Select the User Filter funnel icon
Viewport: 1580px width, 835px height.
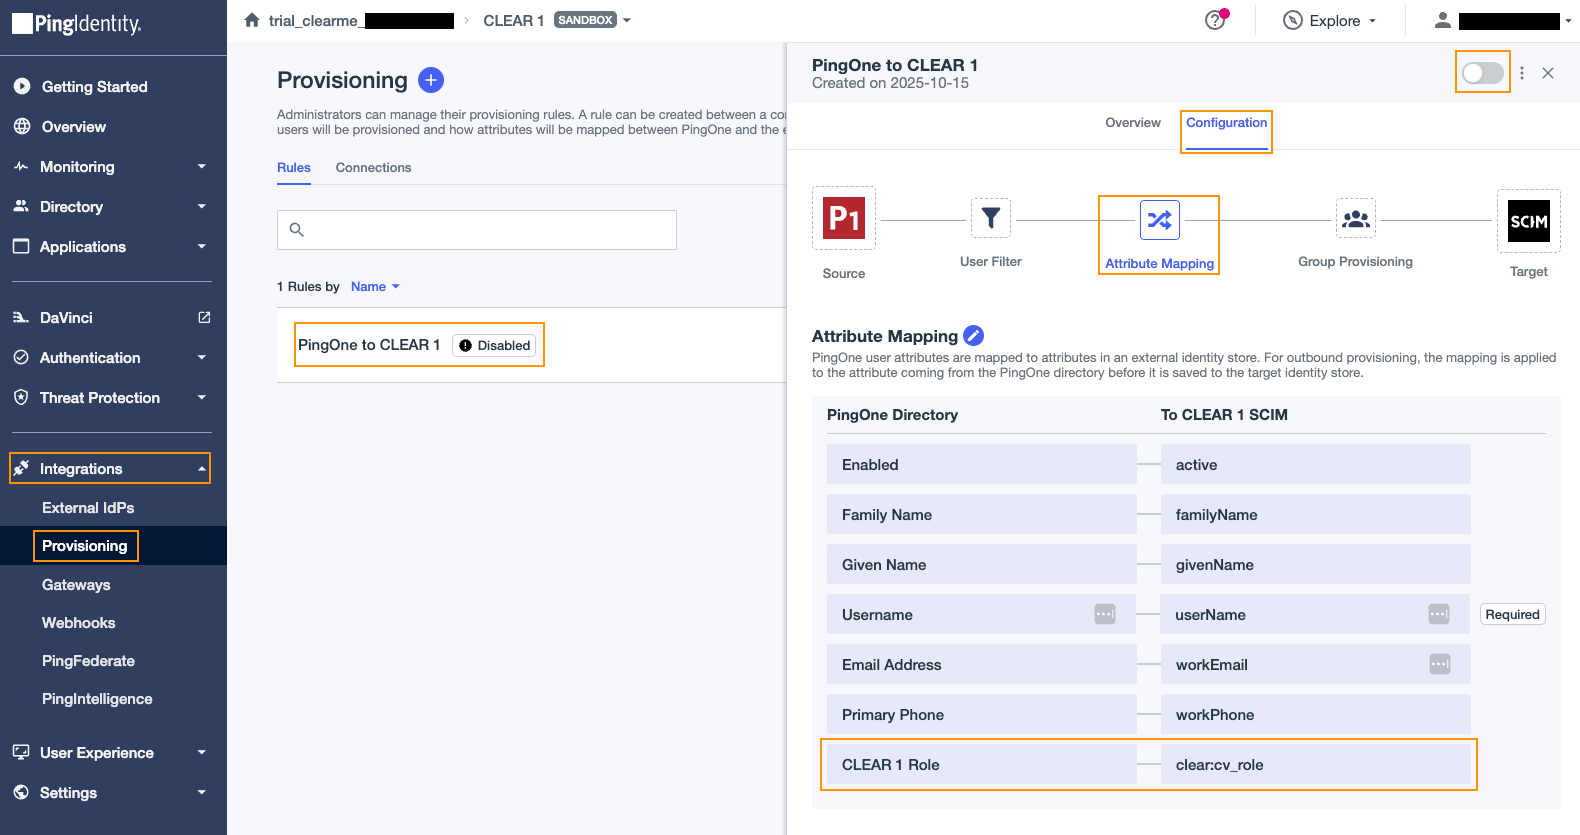991,218
